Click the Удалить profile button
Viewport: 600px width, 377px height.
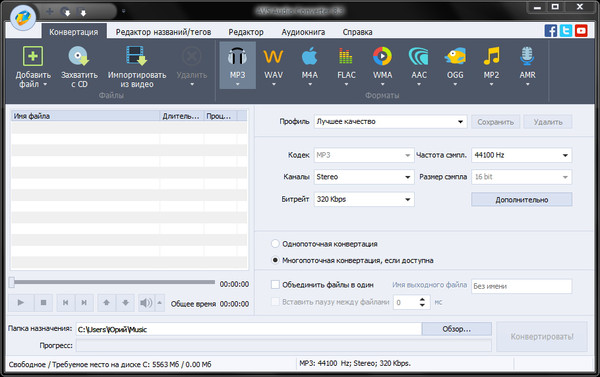[548, 122]
